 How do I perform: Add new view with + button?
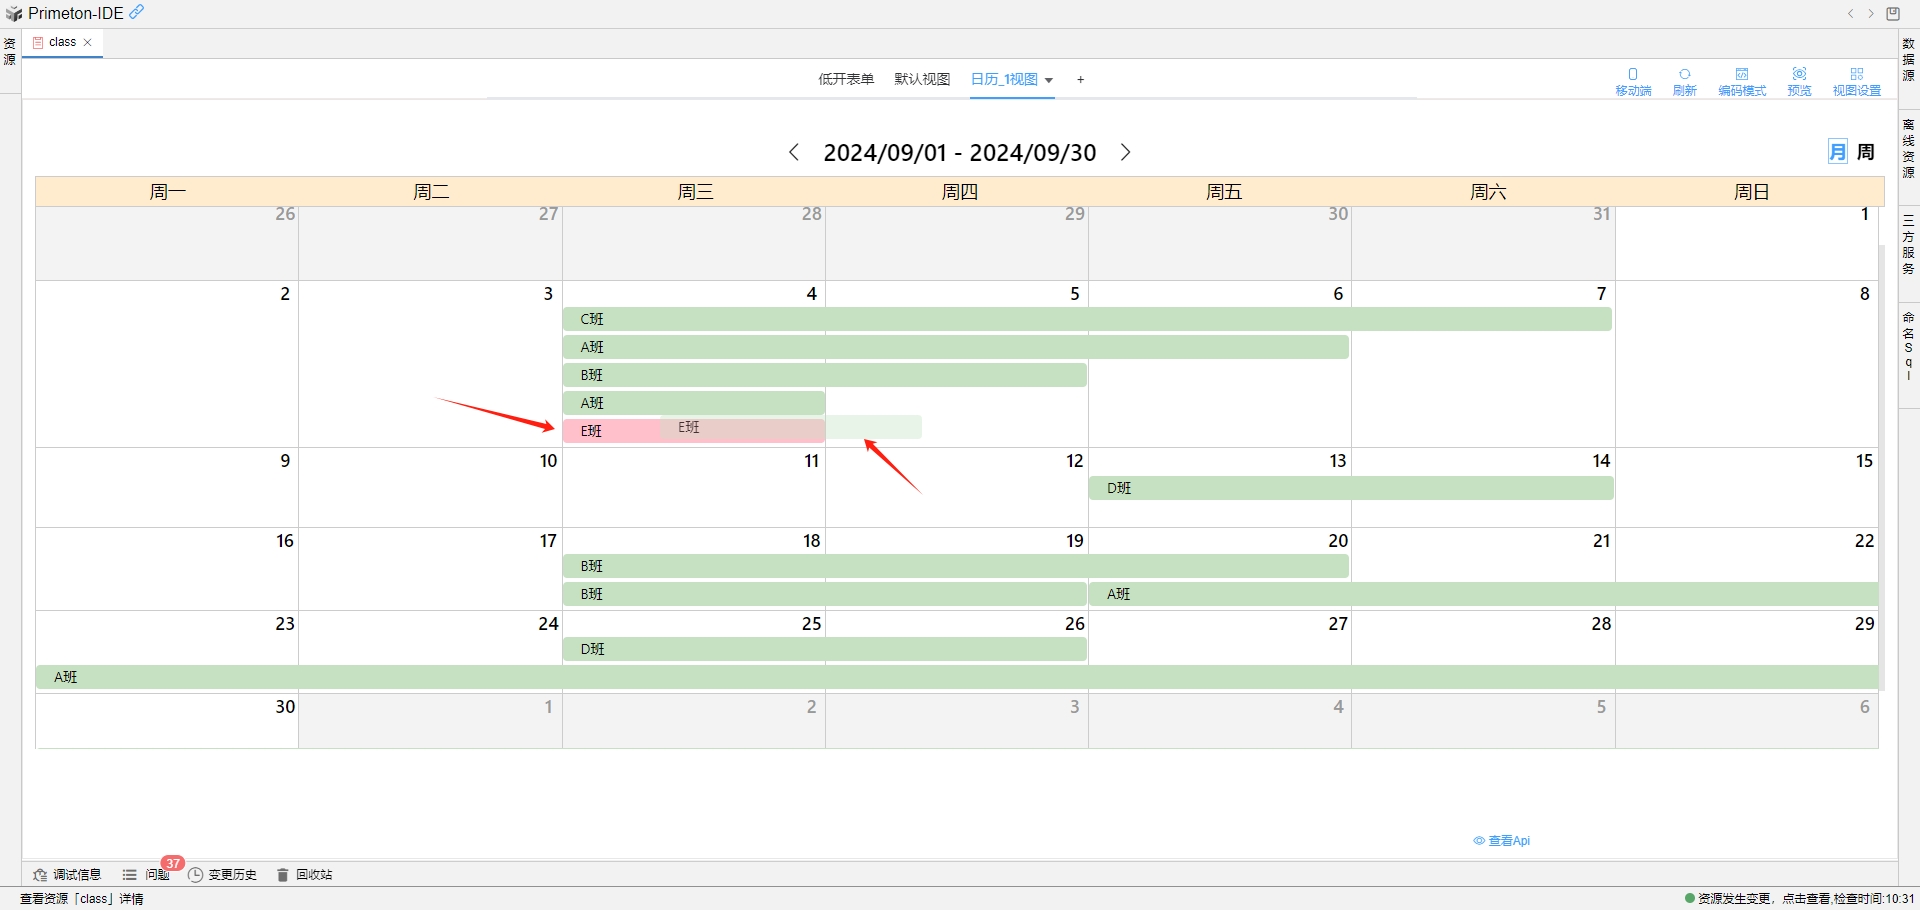1080,79
